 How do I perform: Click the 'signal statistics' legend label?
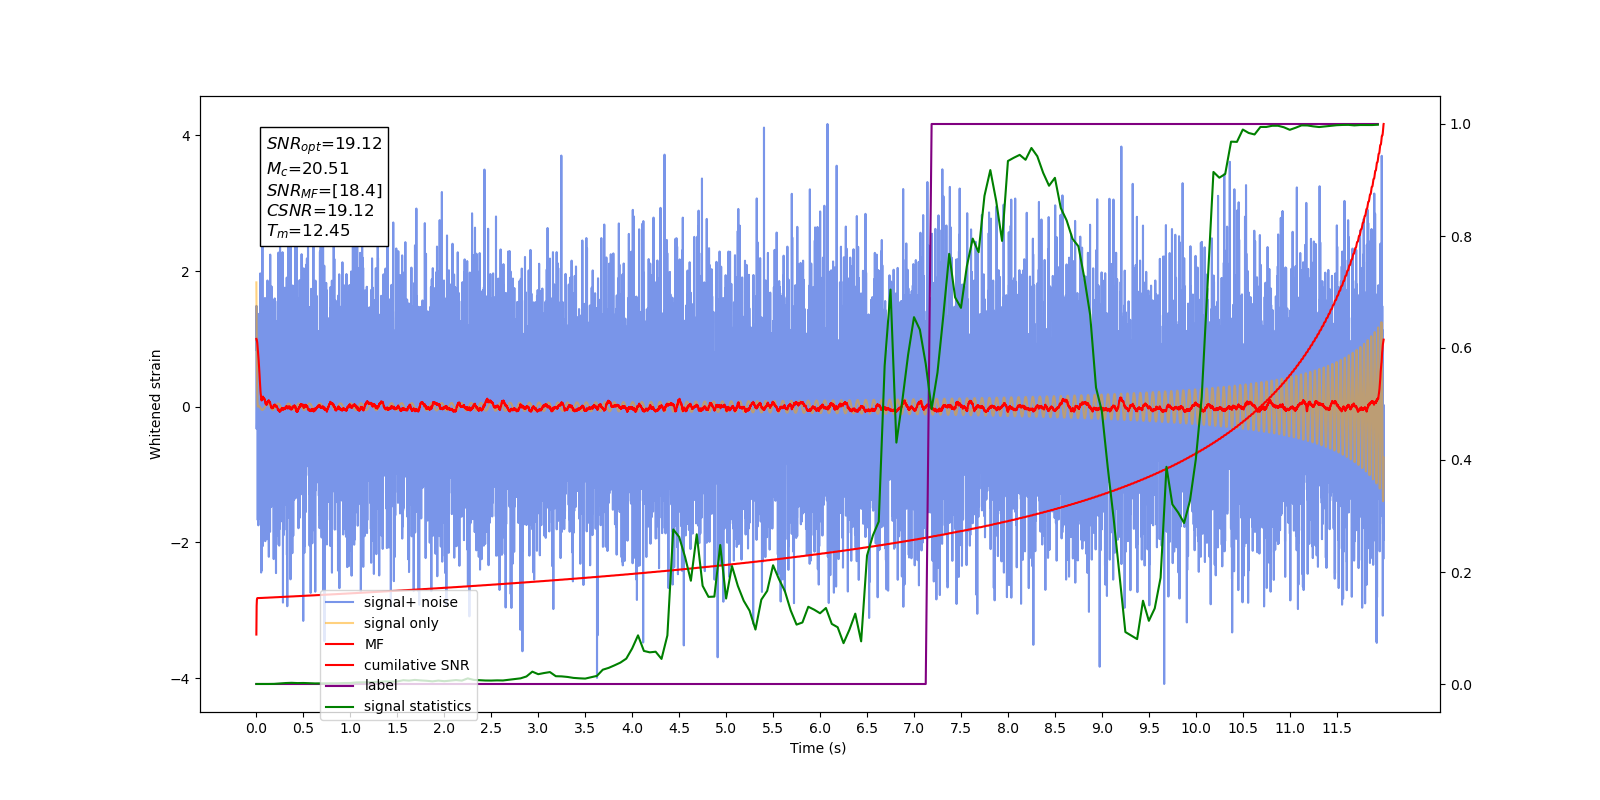pyautogui.click(x=417, y=706)
